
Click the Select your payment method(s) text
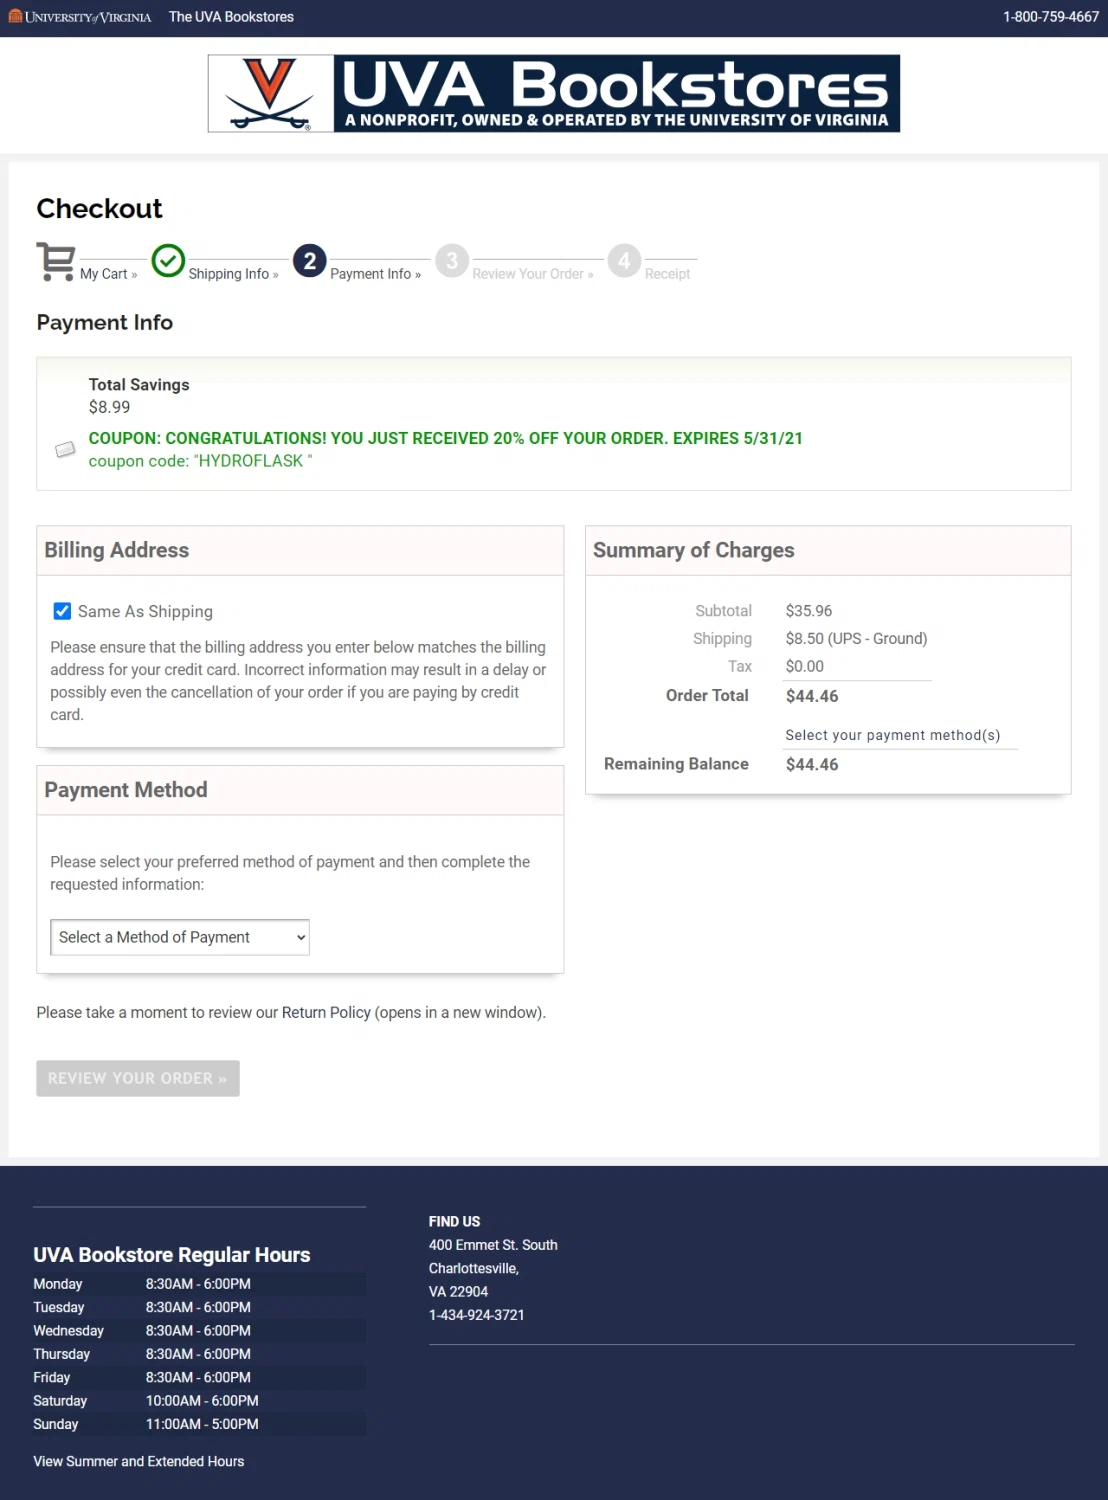click(x=893, y=735)
